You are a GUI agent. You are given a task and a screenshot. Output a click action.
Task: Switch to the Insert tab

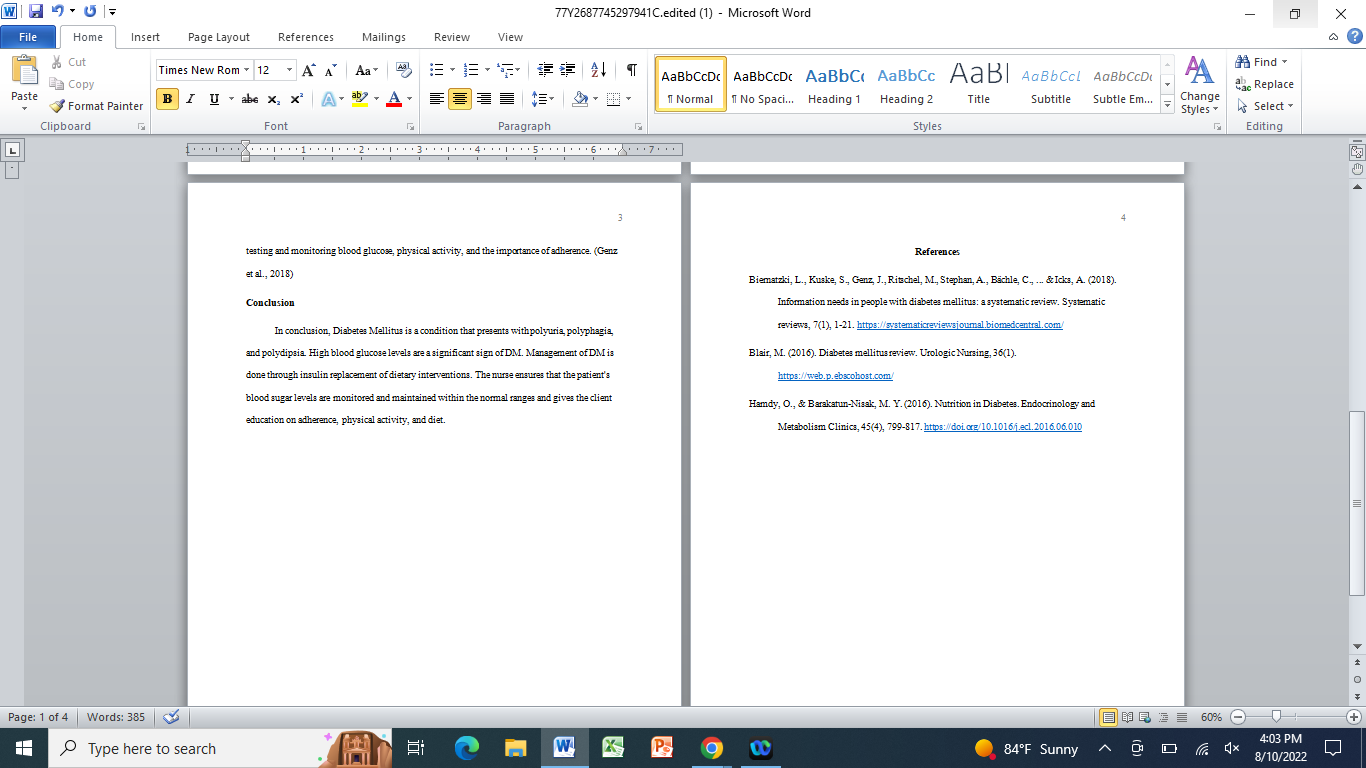pyautogui.click(x=145, y=37)
